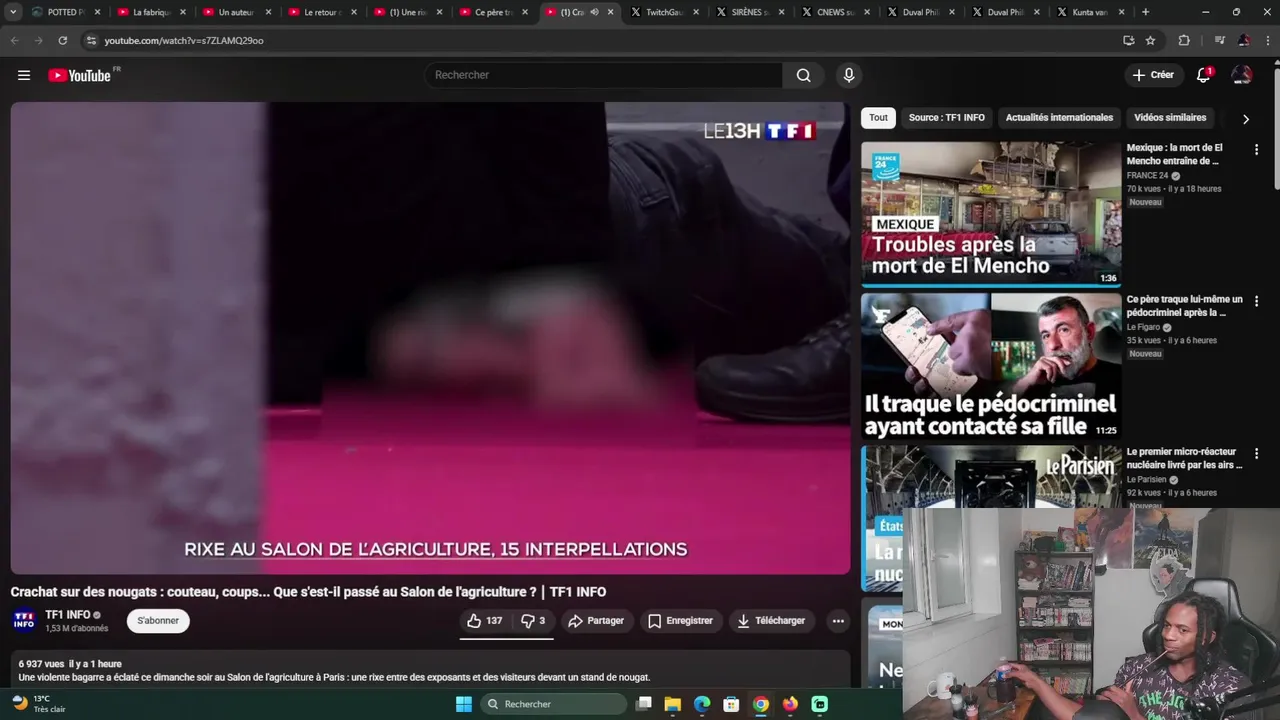Click the Partager button

click(x=596, y=621)
